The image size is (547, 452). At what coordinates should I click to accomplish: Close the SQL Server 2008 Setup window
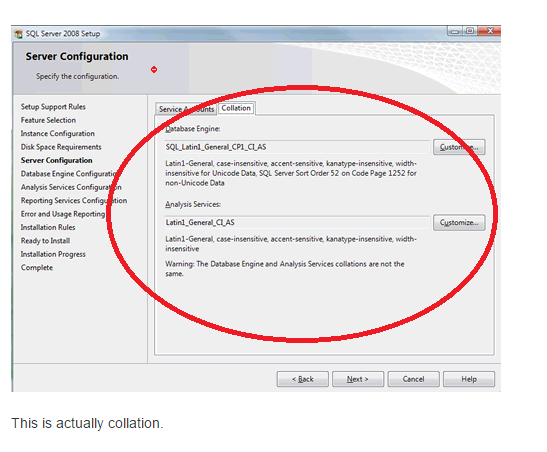pyautogui.click(x=489, y=31)
